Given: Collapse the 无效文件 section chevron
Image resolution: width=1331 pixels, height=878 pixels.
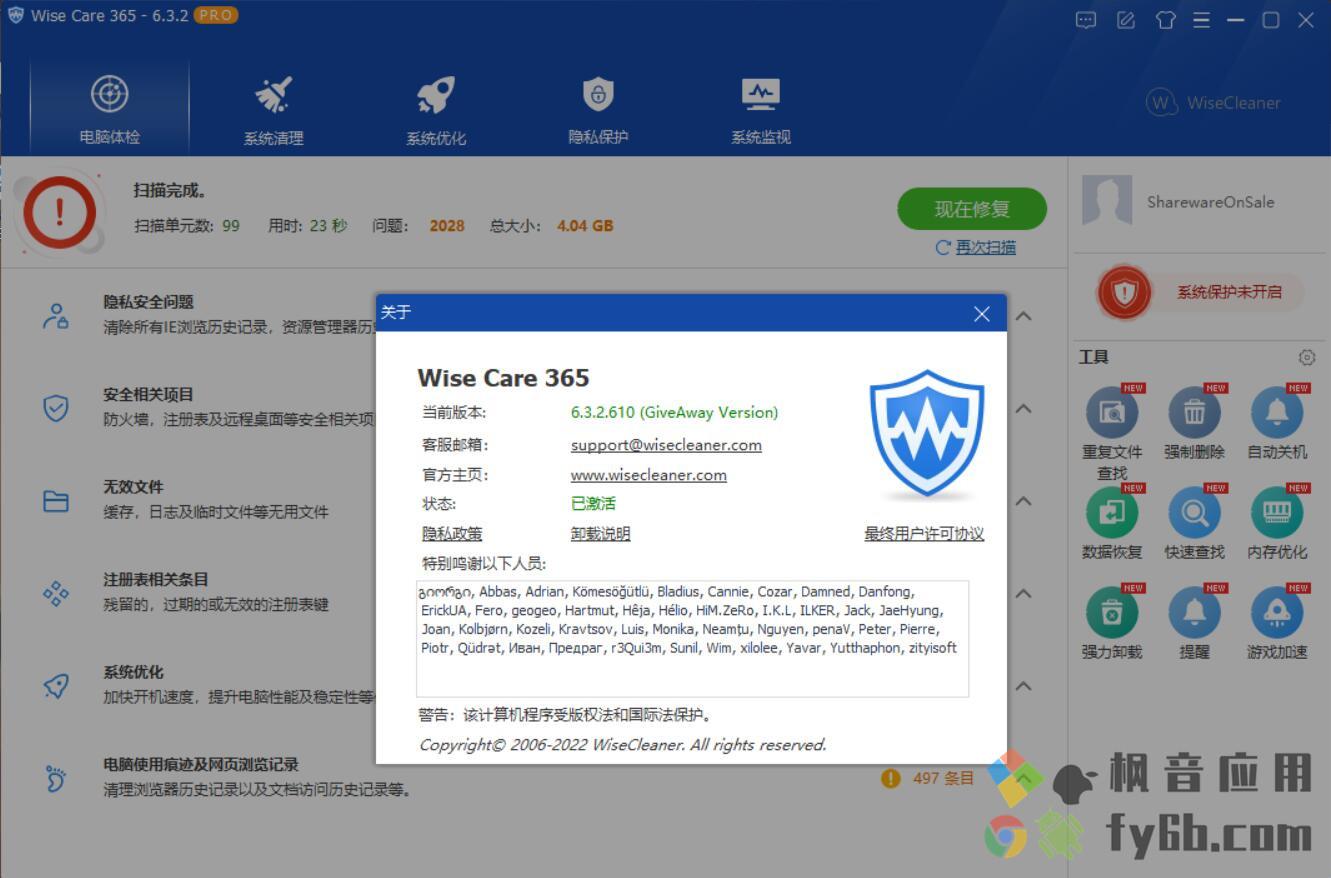Looking at the screenshot, I should click(1023, 501).
